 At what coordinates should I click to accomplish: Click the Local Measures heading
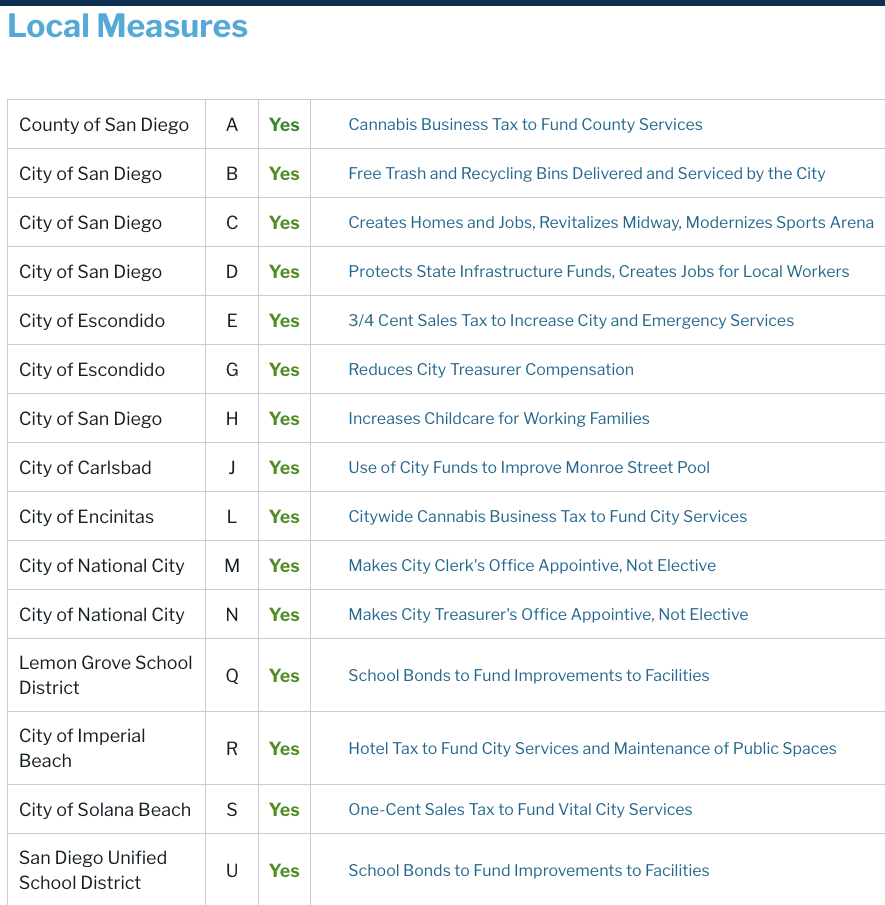click(x=128, y=26)
